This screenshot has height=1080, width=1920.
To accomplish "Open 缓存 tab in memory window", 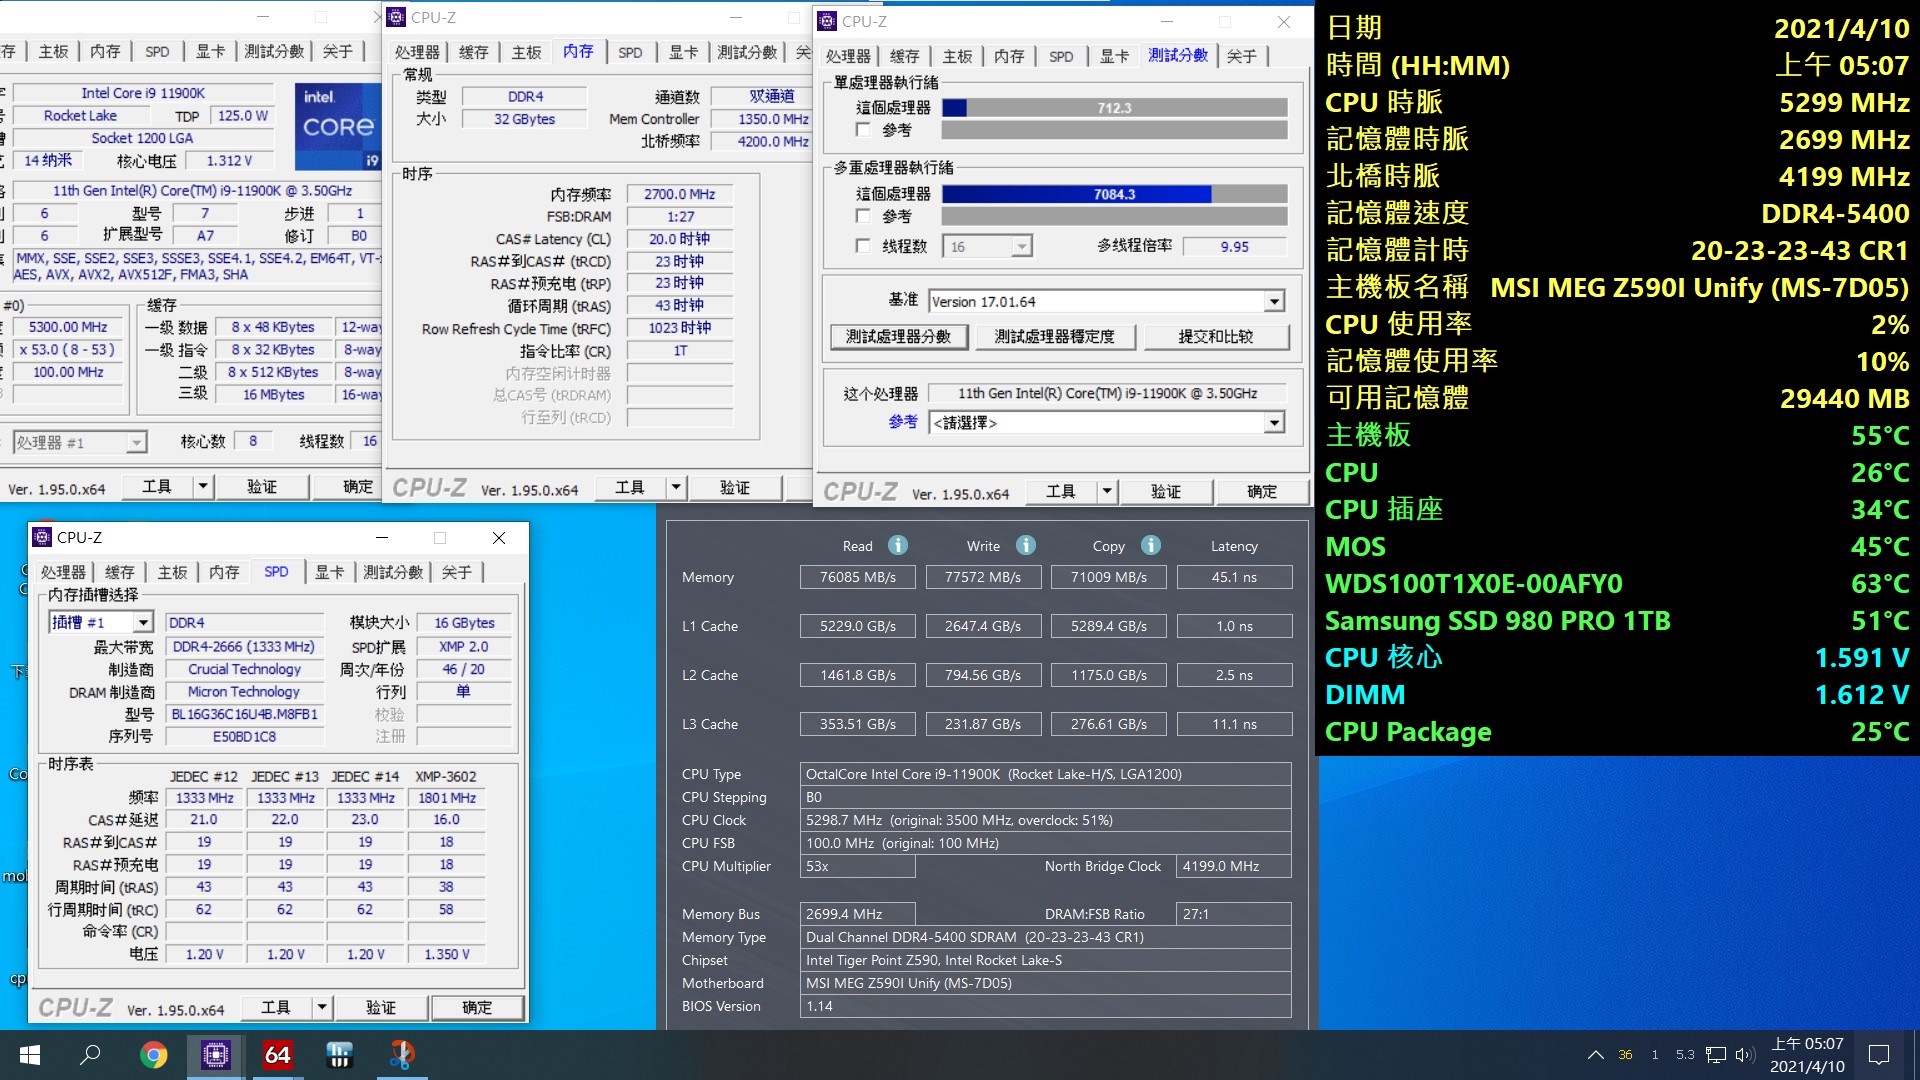I will [x=474, y=52].
